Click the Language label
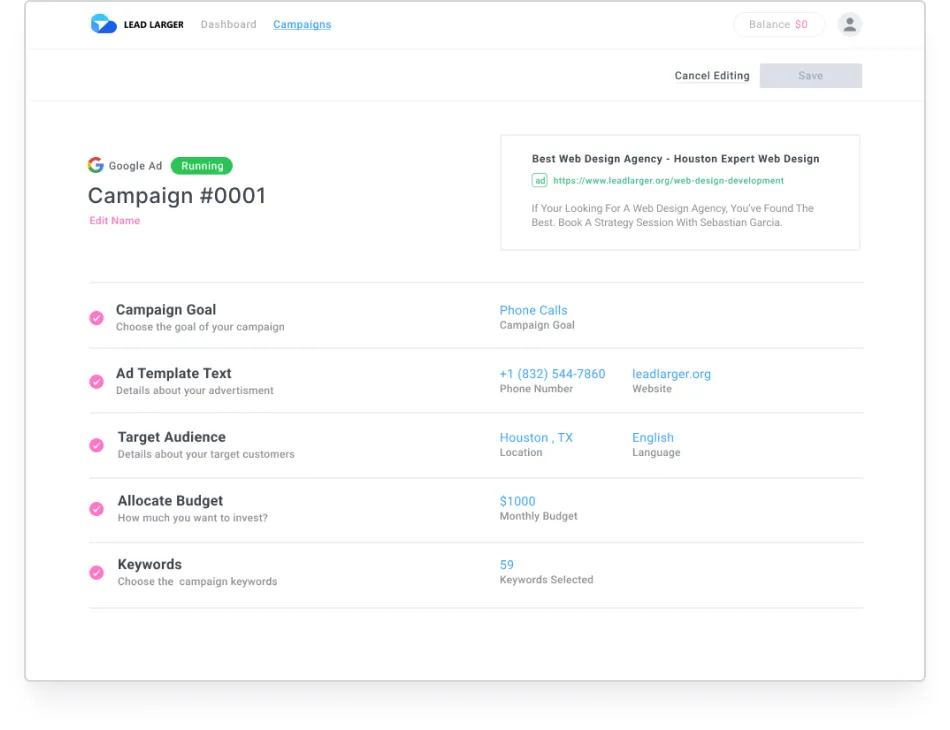Image resolution: width=950 pixels, height=730 pixels. (x=656, y=453)
